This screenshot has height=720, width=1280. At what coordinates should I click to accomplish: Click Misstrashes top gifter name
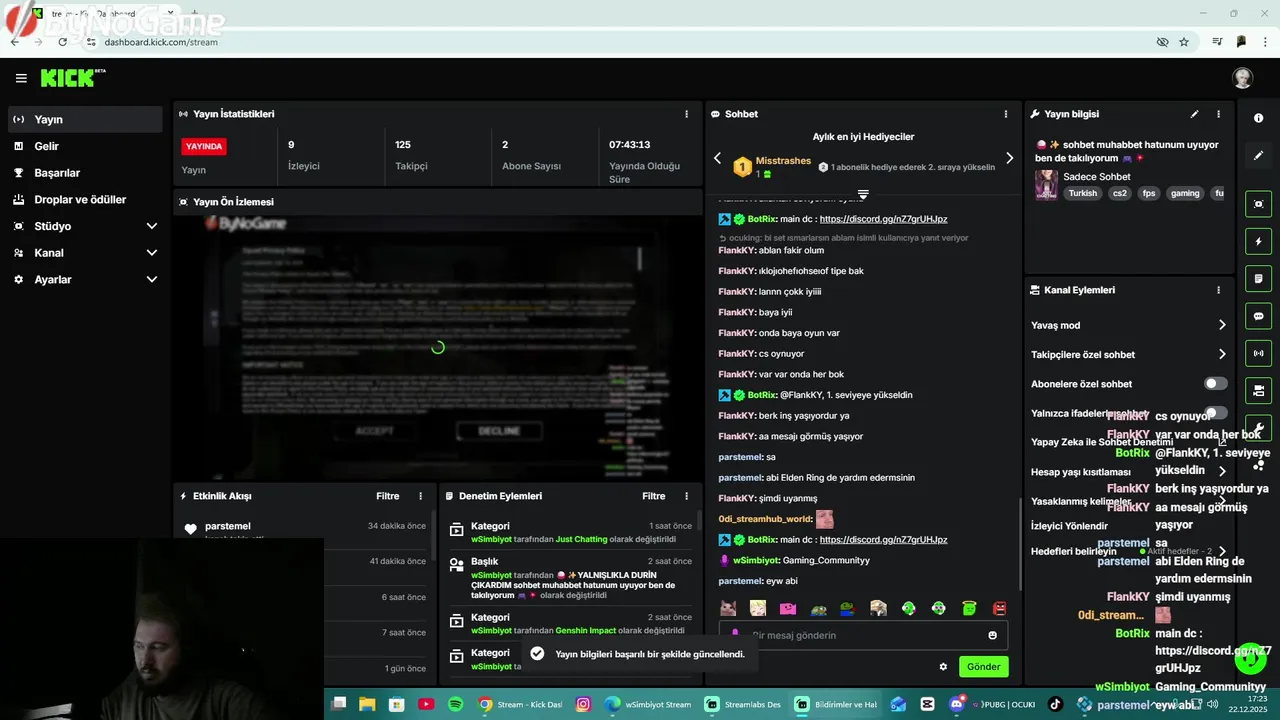(x=783, y=161)
